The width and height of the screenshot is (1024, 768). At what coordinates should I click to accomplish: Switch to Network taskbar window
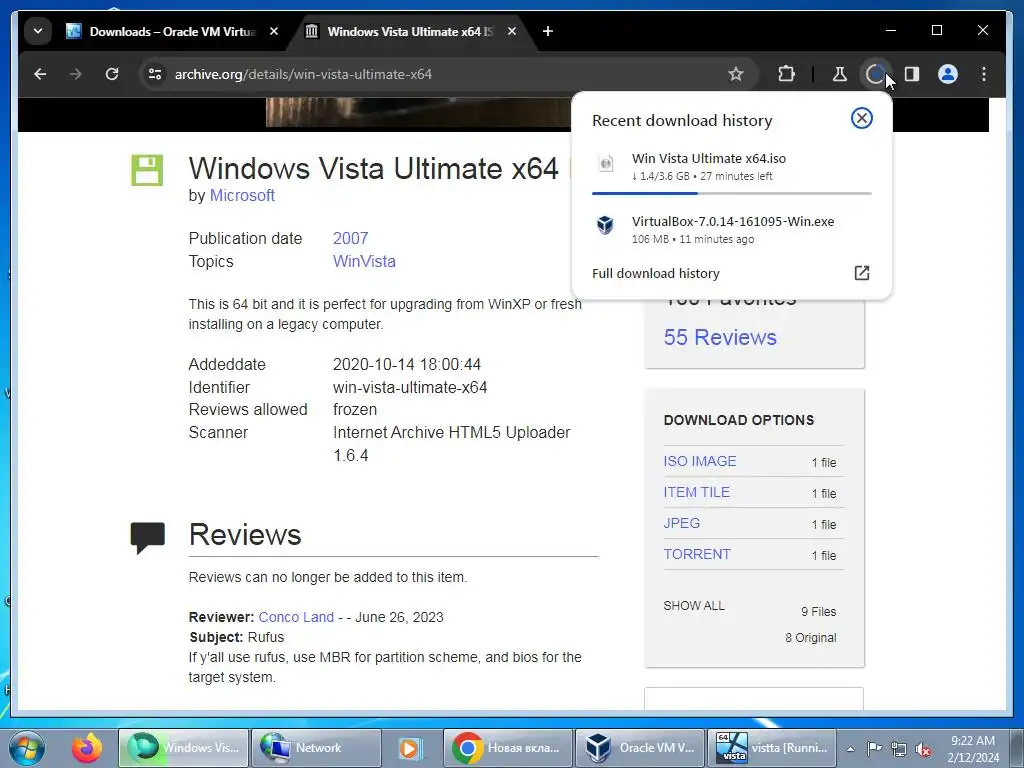(316, 748)
